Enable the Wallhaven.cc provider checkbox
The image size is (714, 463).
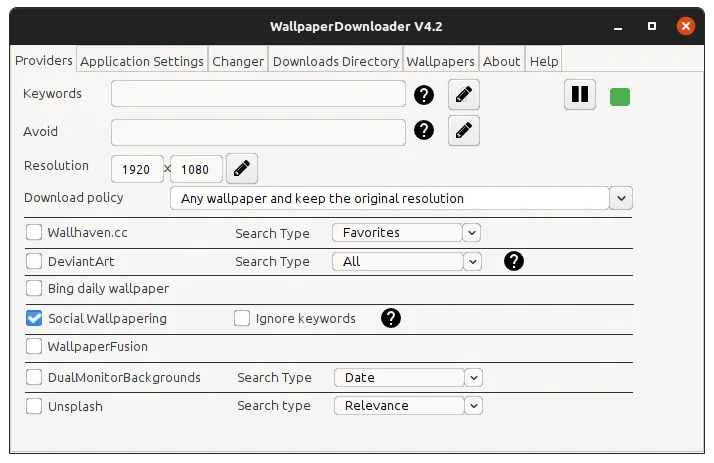coord(34,232)
